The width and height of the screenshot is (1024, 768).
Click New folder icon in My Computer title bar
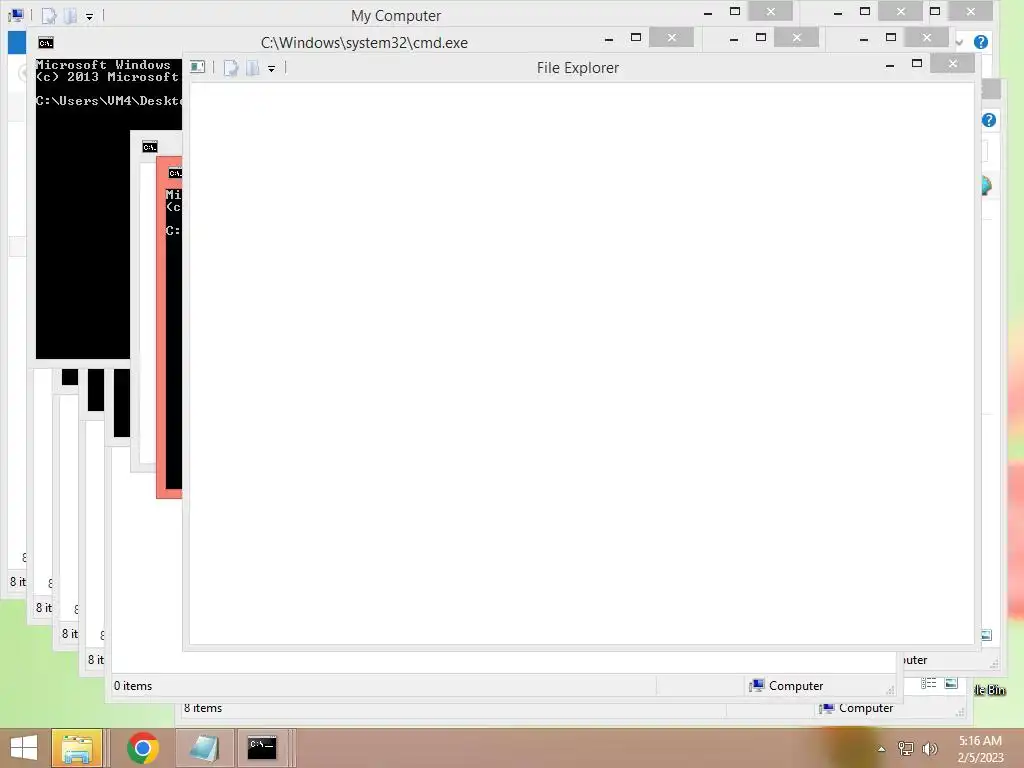(x=70, y=15)
